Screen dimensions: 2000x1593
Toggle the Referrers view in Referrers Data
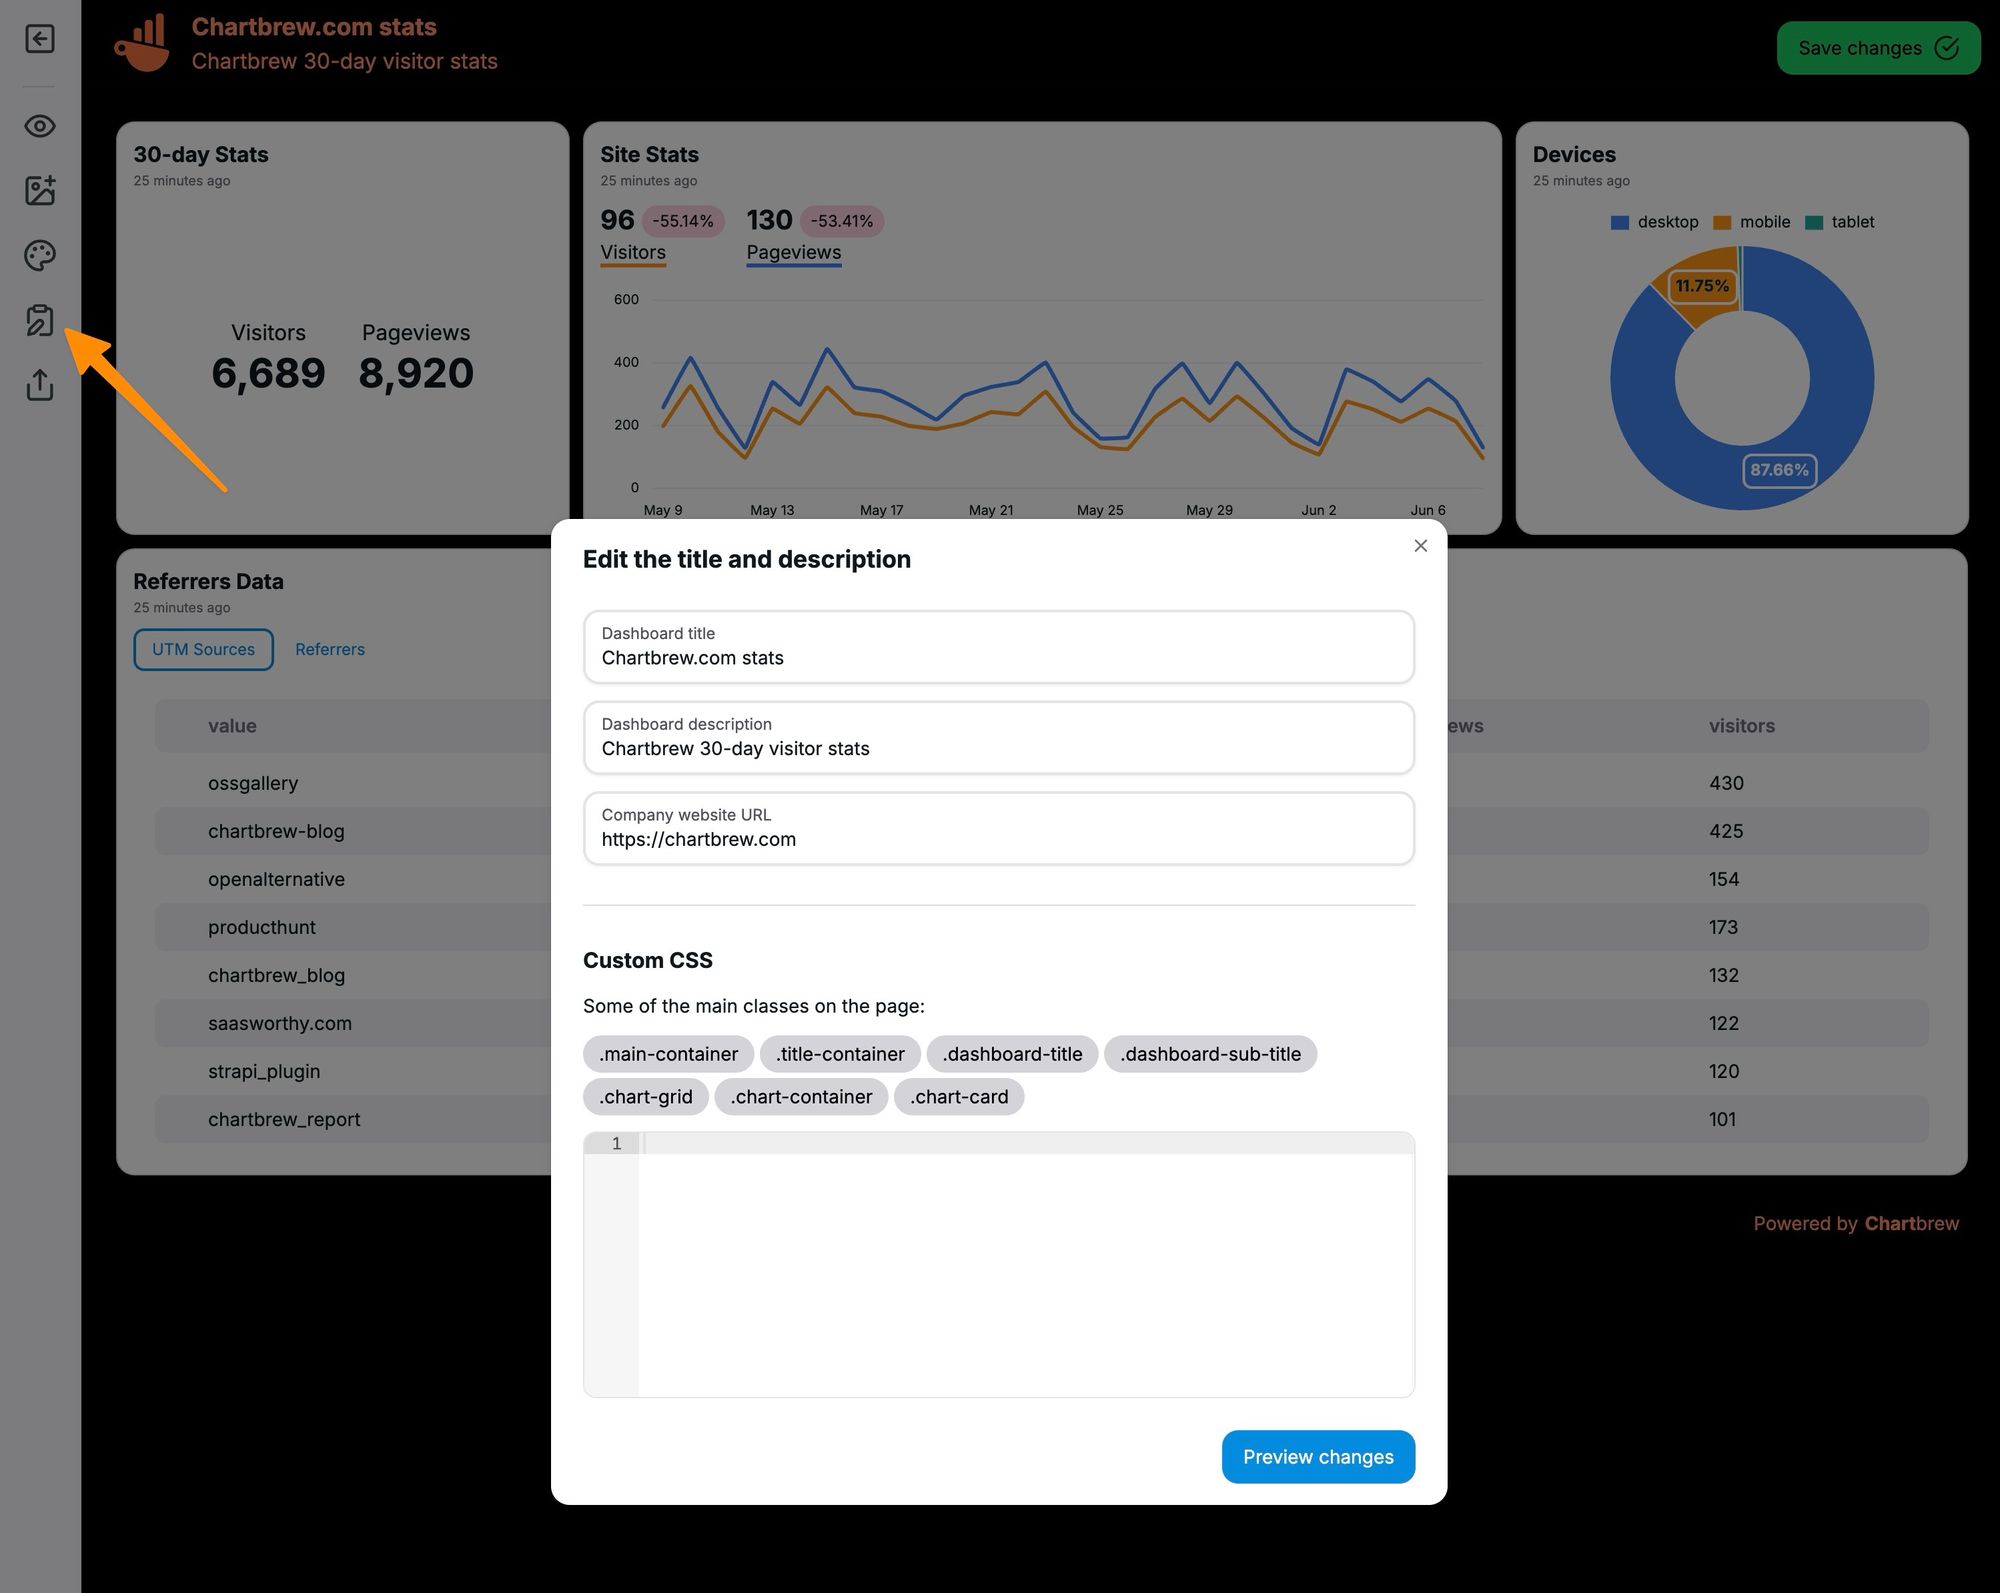[330, 649]
